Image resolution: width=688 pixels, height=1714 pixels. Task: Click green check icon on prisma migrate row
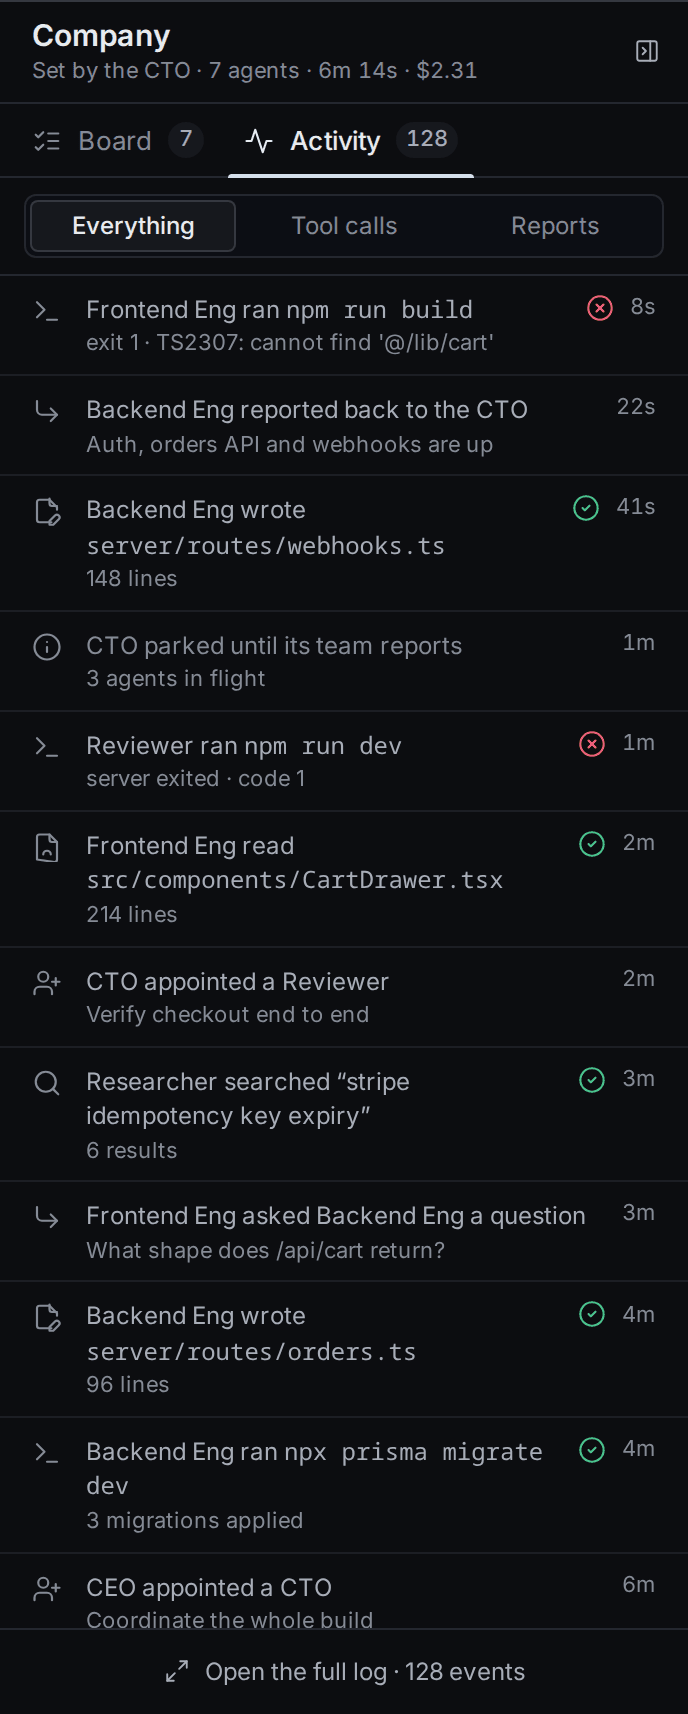coord(592,1450)
